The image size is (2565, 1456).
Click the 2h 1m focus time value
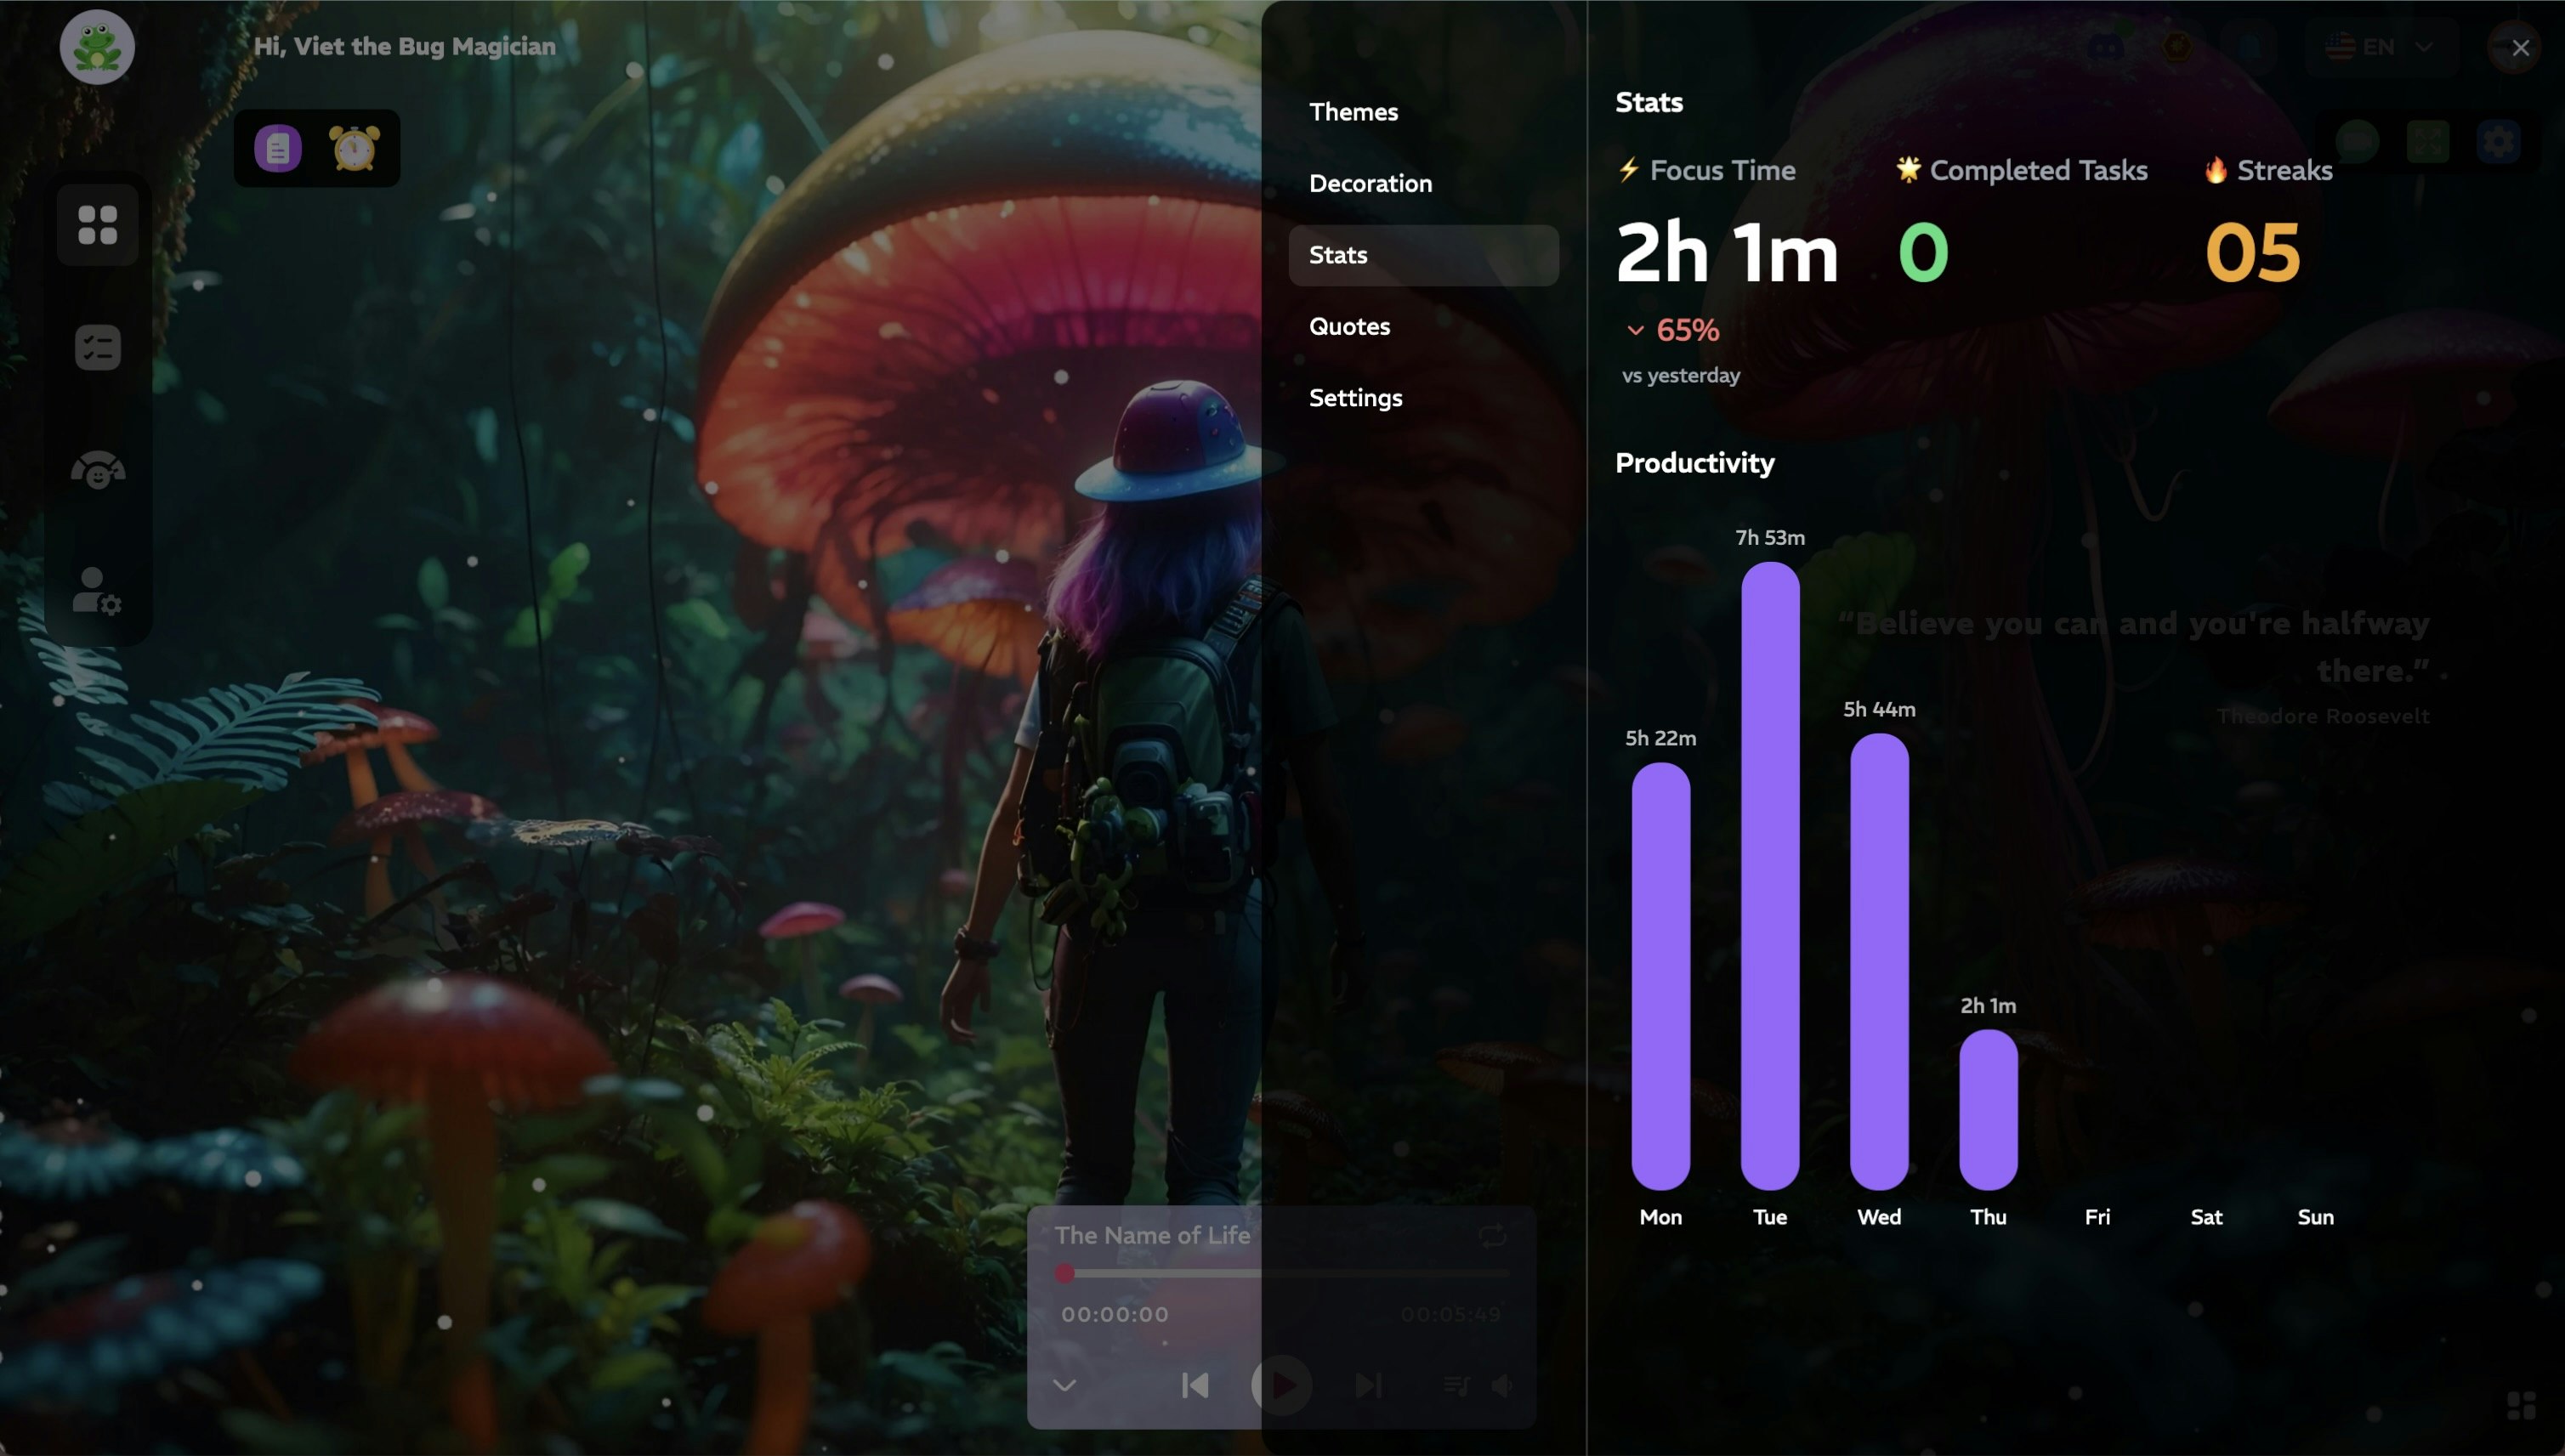coord(1727,253)
